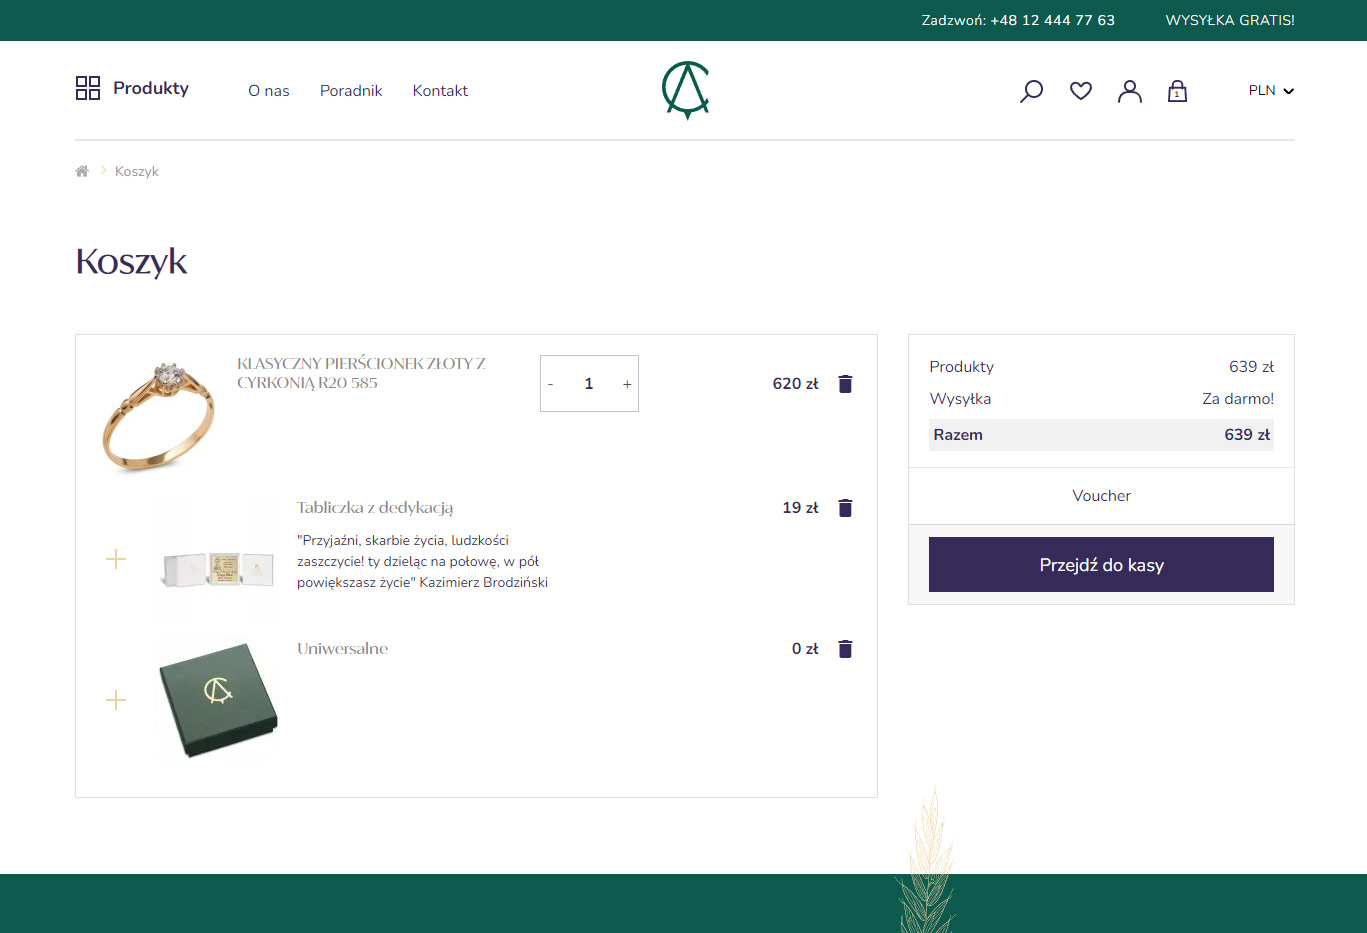Open Poradnik menu item
This screenshot has width=1367, height=933.
point(351,91)
